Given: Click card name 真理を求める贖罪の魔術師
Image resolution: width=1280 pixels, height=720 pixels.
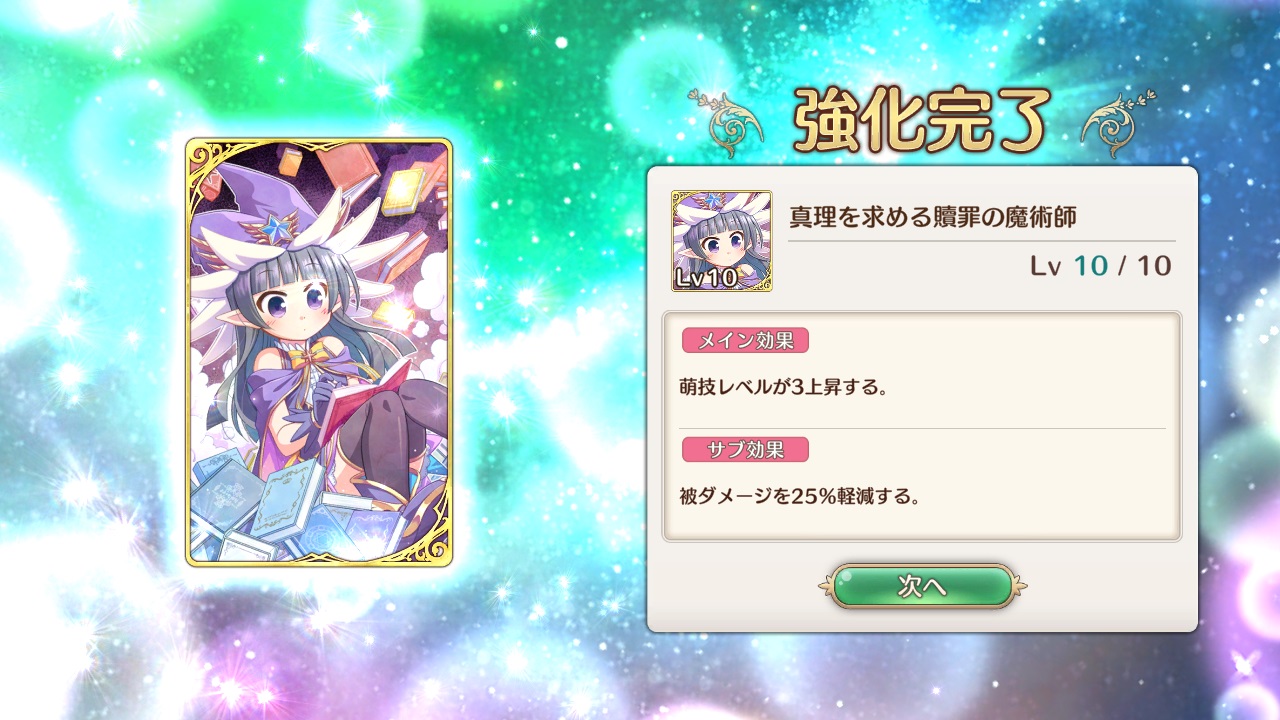Looking at the screenshot, I should (933, 216).
